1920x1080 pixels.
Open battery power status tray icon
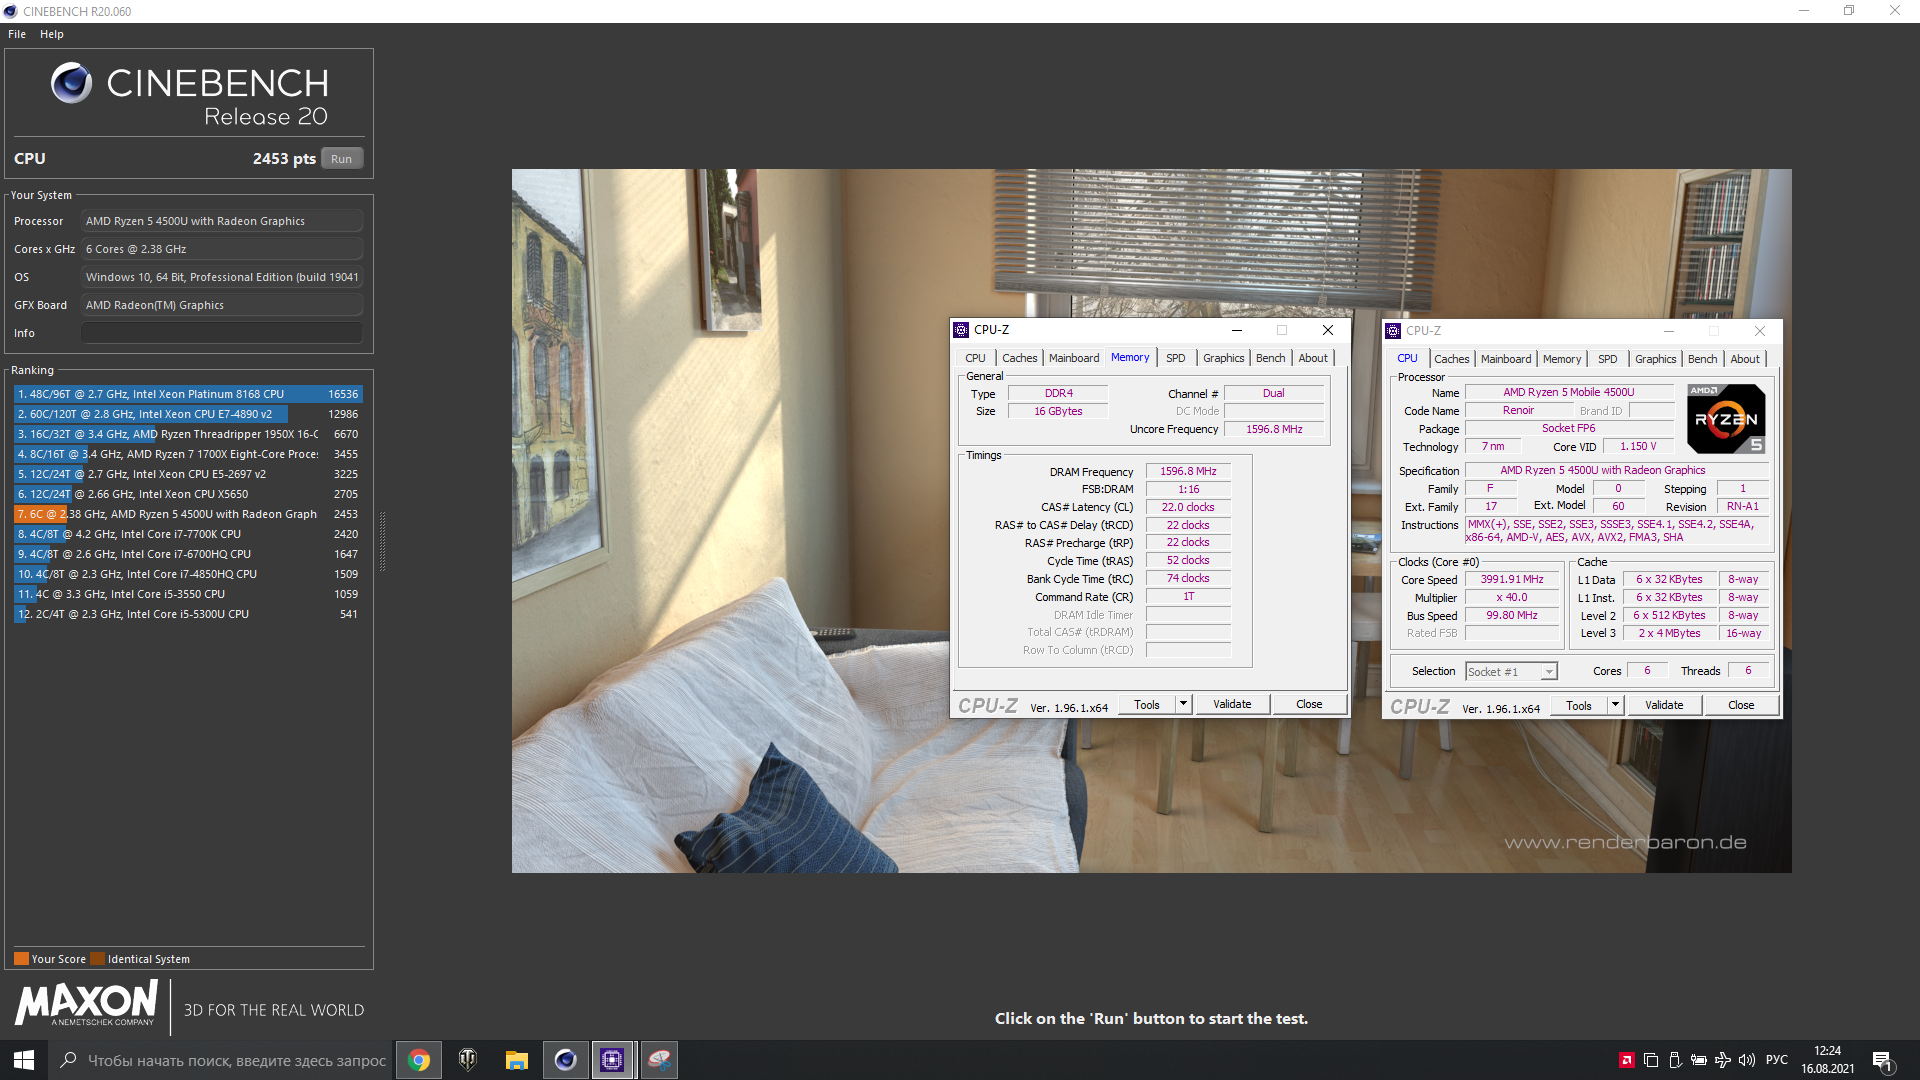(1699, 1060)
